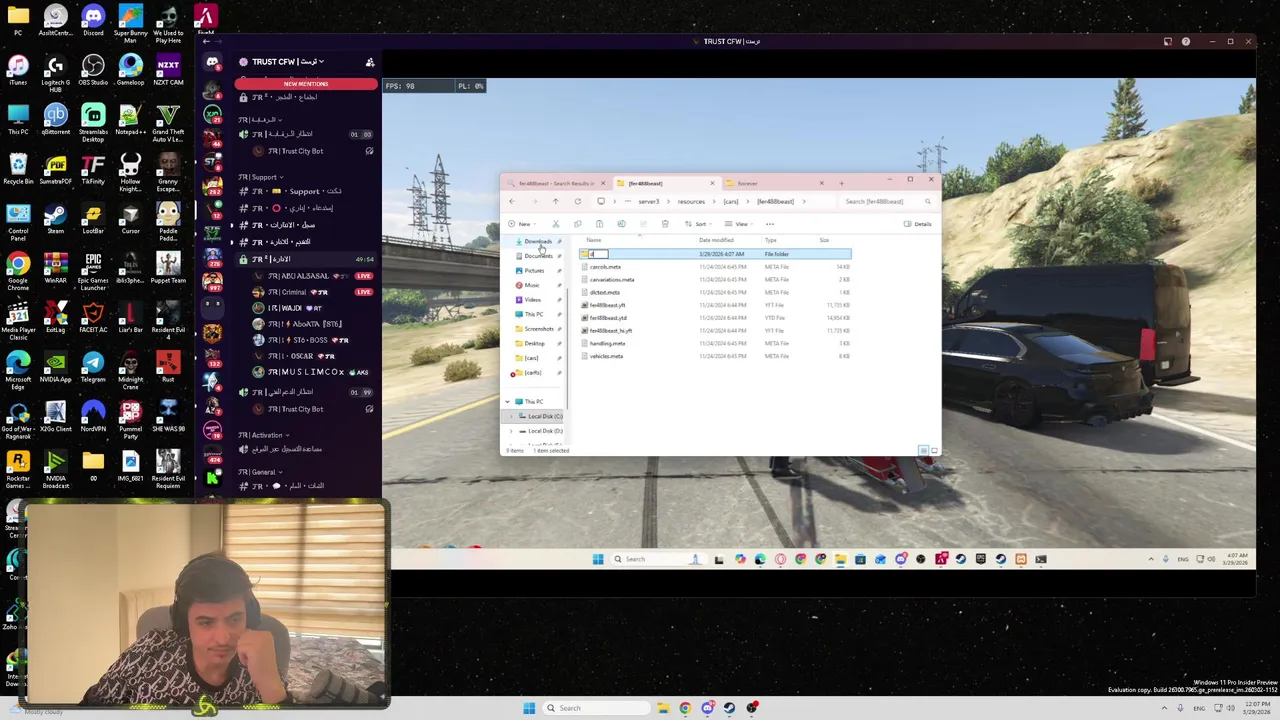This screenshot has height=720, width=1280.
Task: Click the Delete trash icon in Explorer toolbar
Action: pos(665,224)
